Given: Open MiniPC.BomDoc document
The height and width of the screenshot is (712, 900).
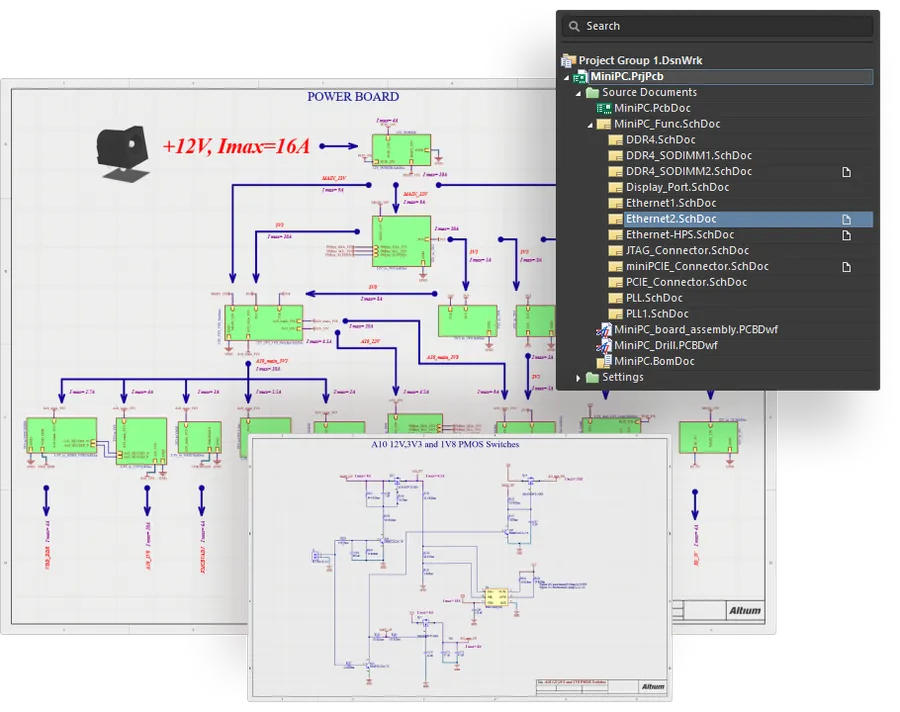Looking at the screenshot, I should pos(654,361).
